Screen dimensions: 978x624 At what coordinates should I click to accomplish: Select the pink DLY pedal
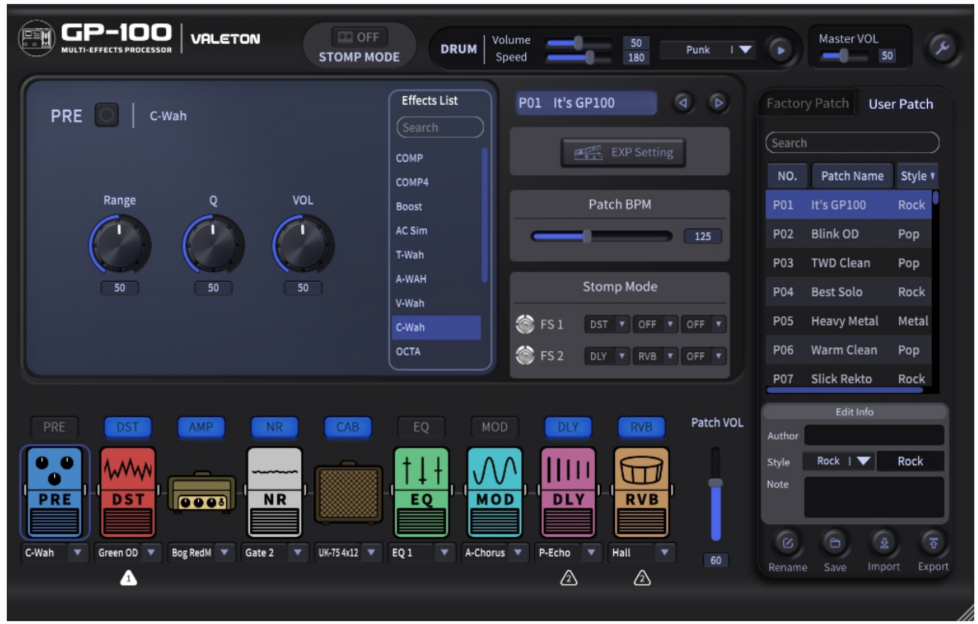(568, 492)
